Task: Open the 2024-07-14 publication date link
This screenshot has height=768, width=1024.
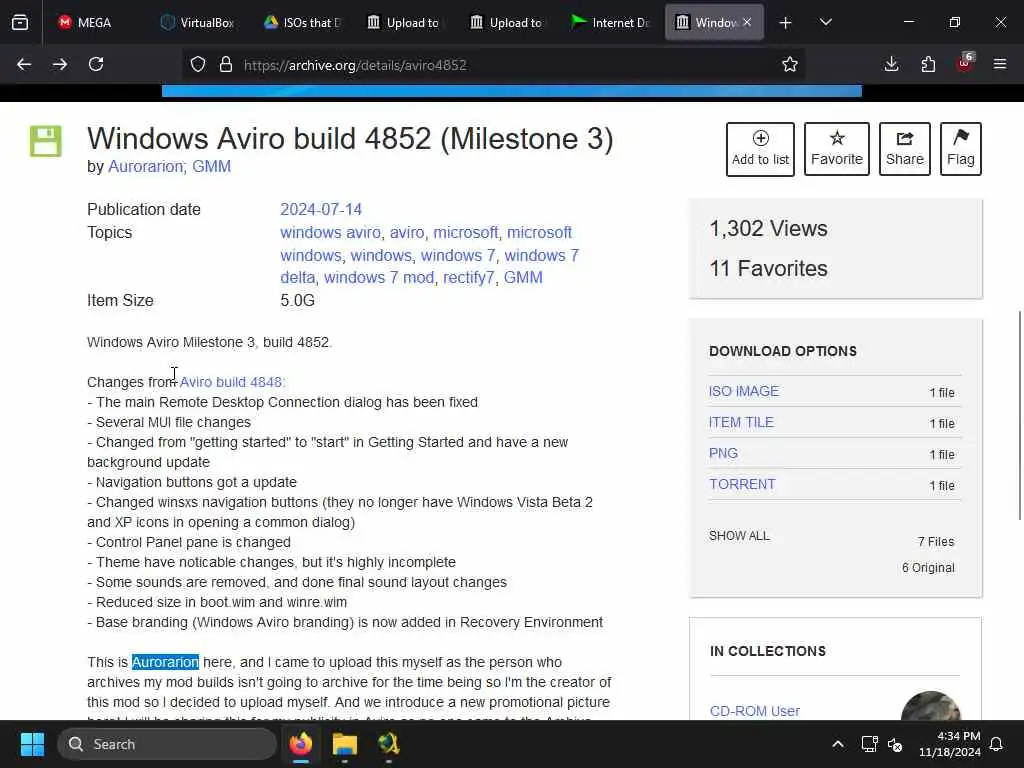Action: pyautogui.click(x=321, y=210)
